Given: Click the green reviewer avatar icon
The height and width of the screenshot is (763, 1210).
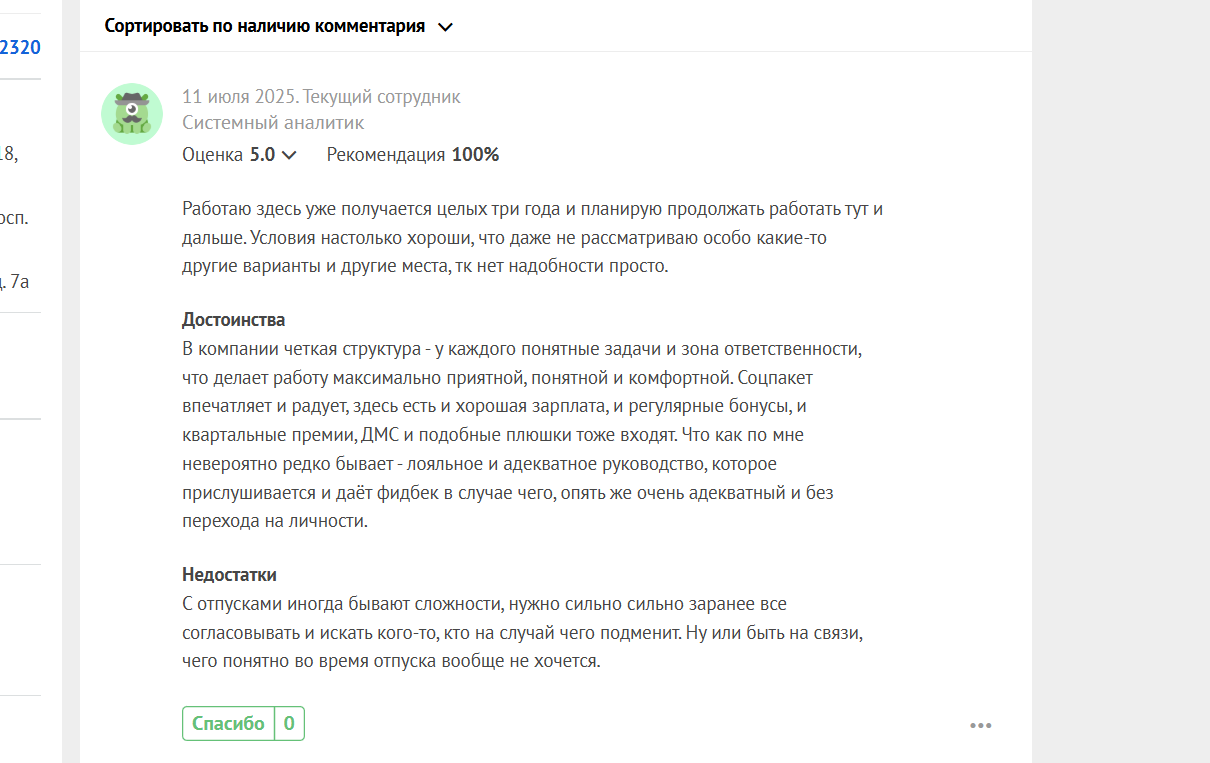Looking at the screenshot, I should [x=132, y=114].
